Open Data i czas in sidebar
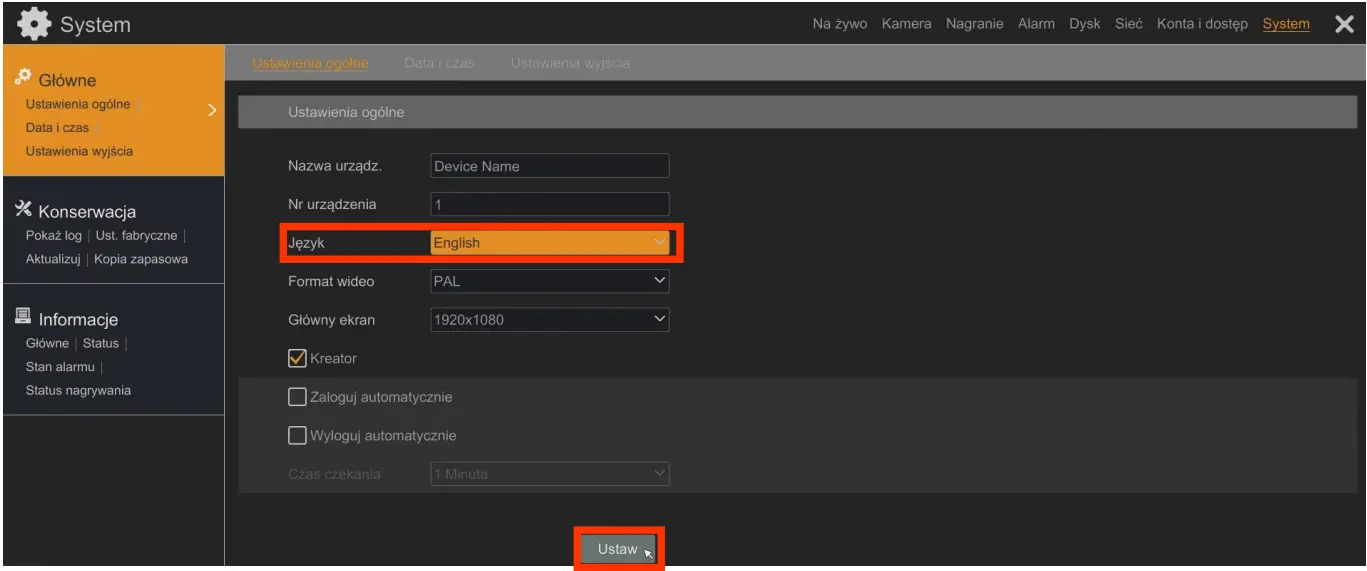 click(57, 128)
